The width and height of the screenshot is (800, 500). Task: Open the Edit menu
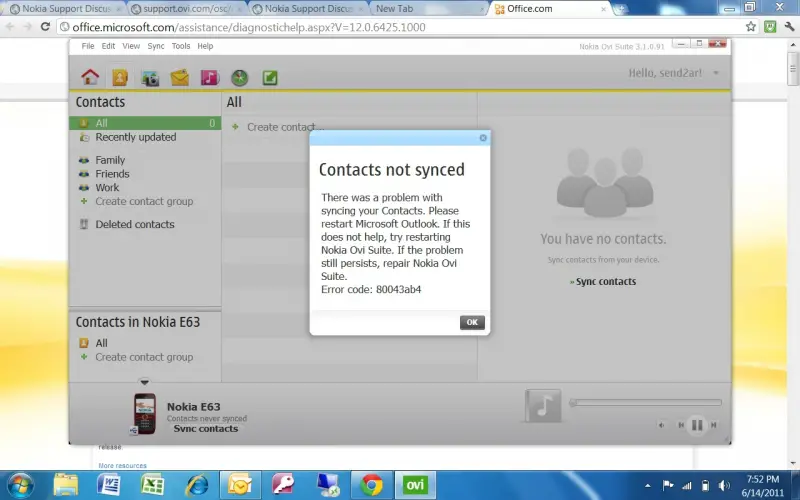click(x=108, y=46)
